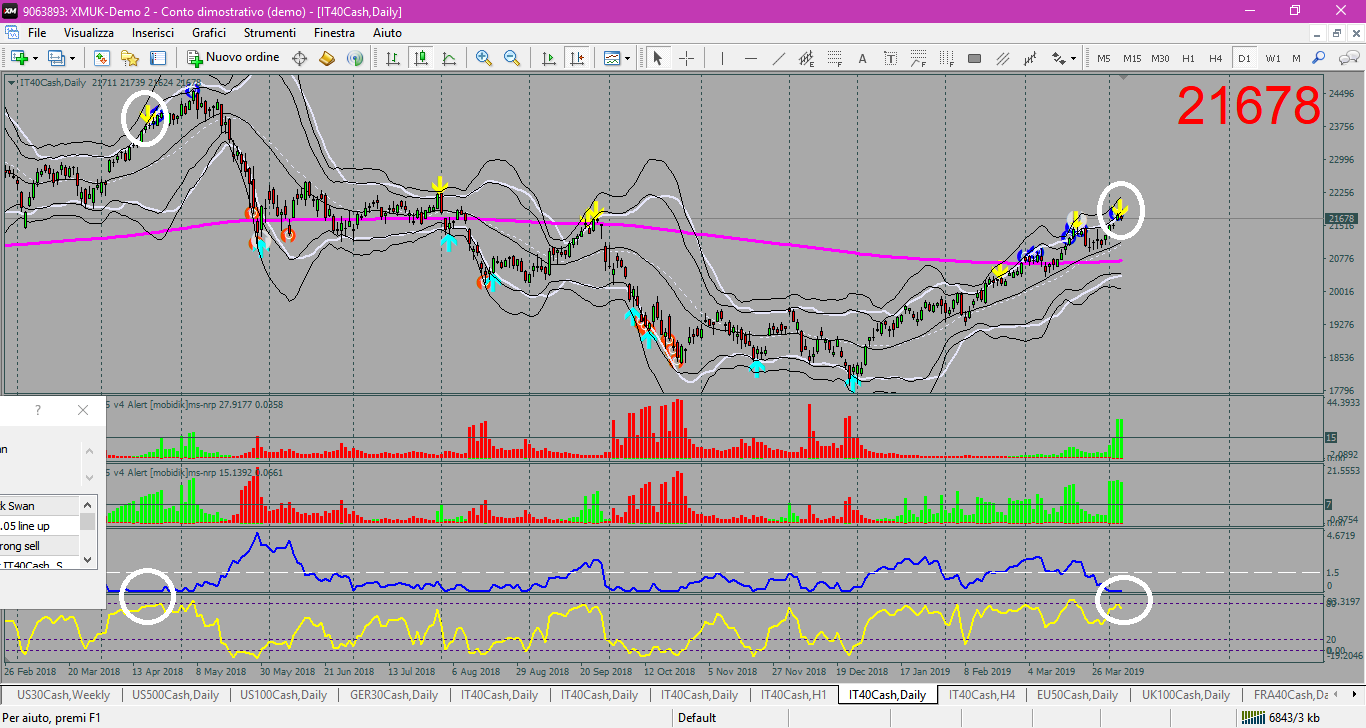Zoom in on the chart
Image resolution: width=1366 pixels, height=728 pixels.
484,58
